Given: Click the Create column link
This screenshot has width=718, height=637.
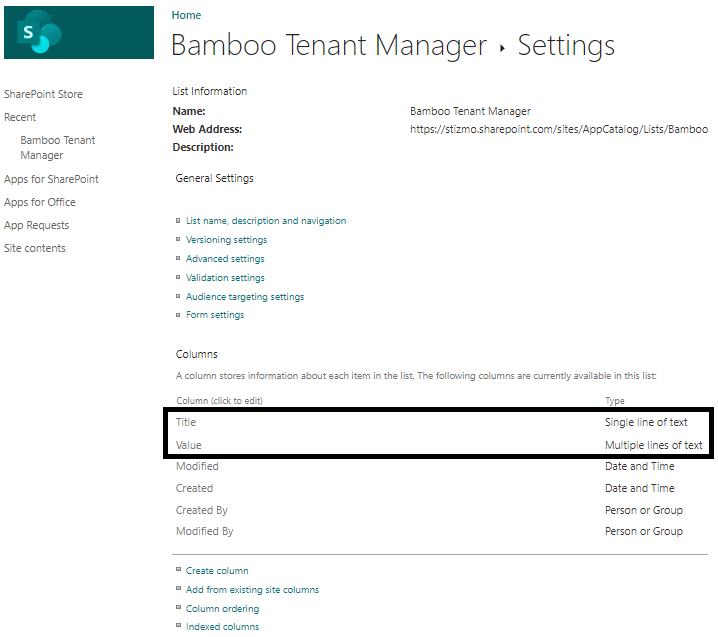Looking at the screenshot, I should pyautogui.click(x=217, y=571).
